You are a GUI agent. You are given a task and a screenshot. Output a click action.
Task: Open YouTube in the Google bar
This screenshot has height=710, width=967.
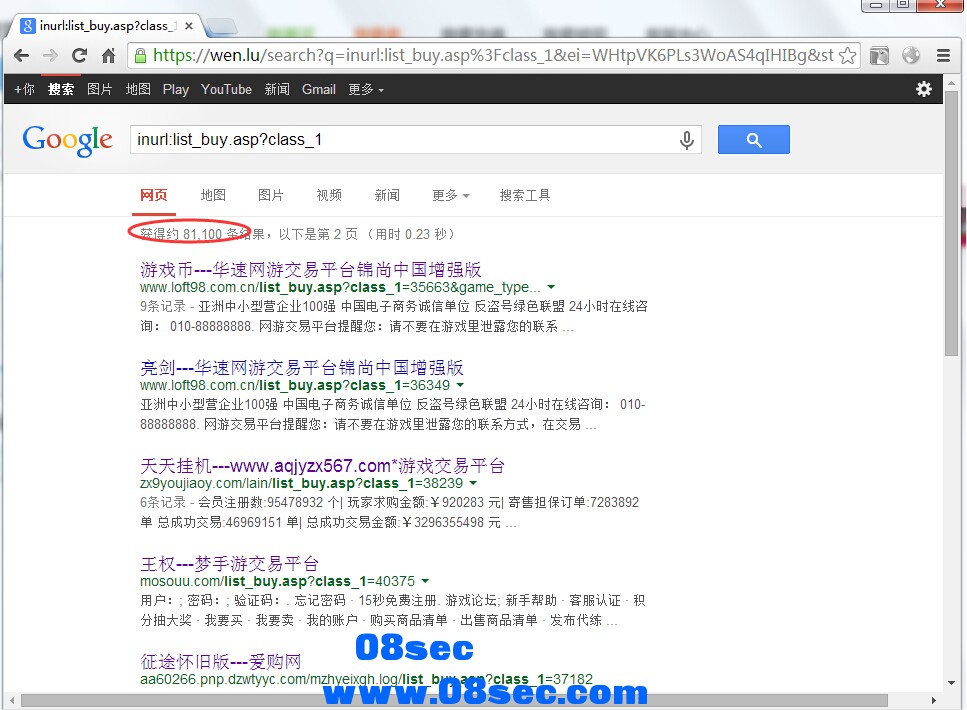(x=226, y=89)
